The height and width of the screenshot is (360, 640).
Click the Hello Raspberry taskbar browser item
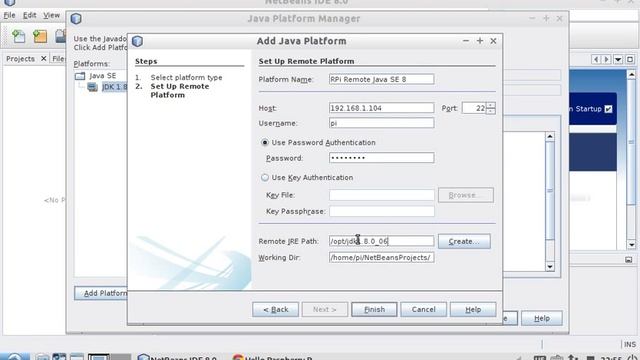(273, 357)
